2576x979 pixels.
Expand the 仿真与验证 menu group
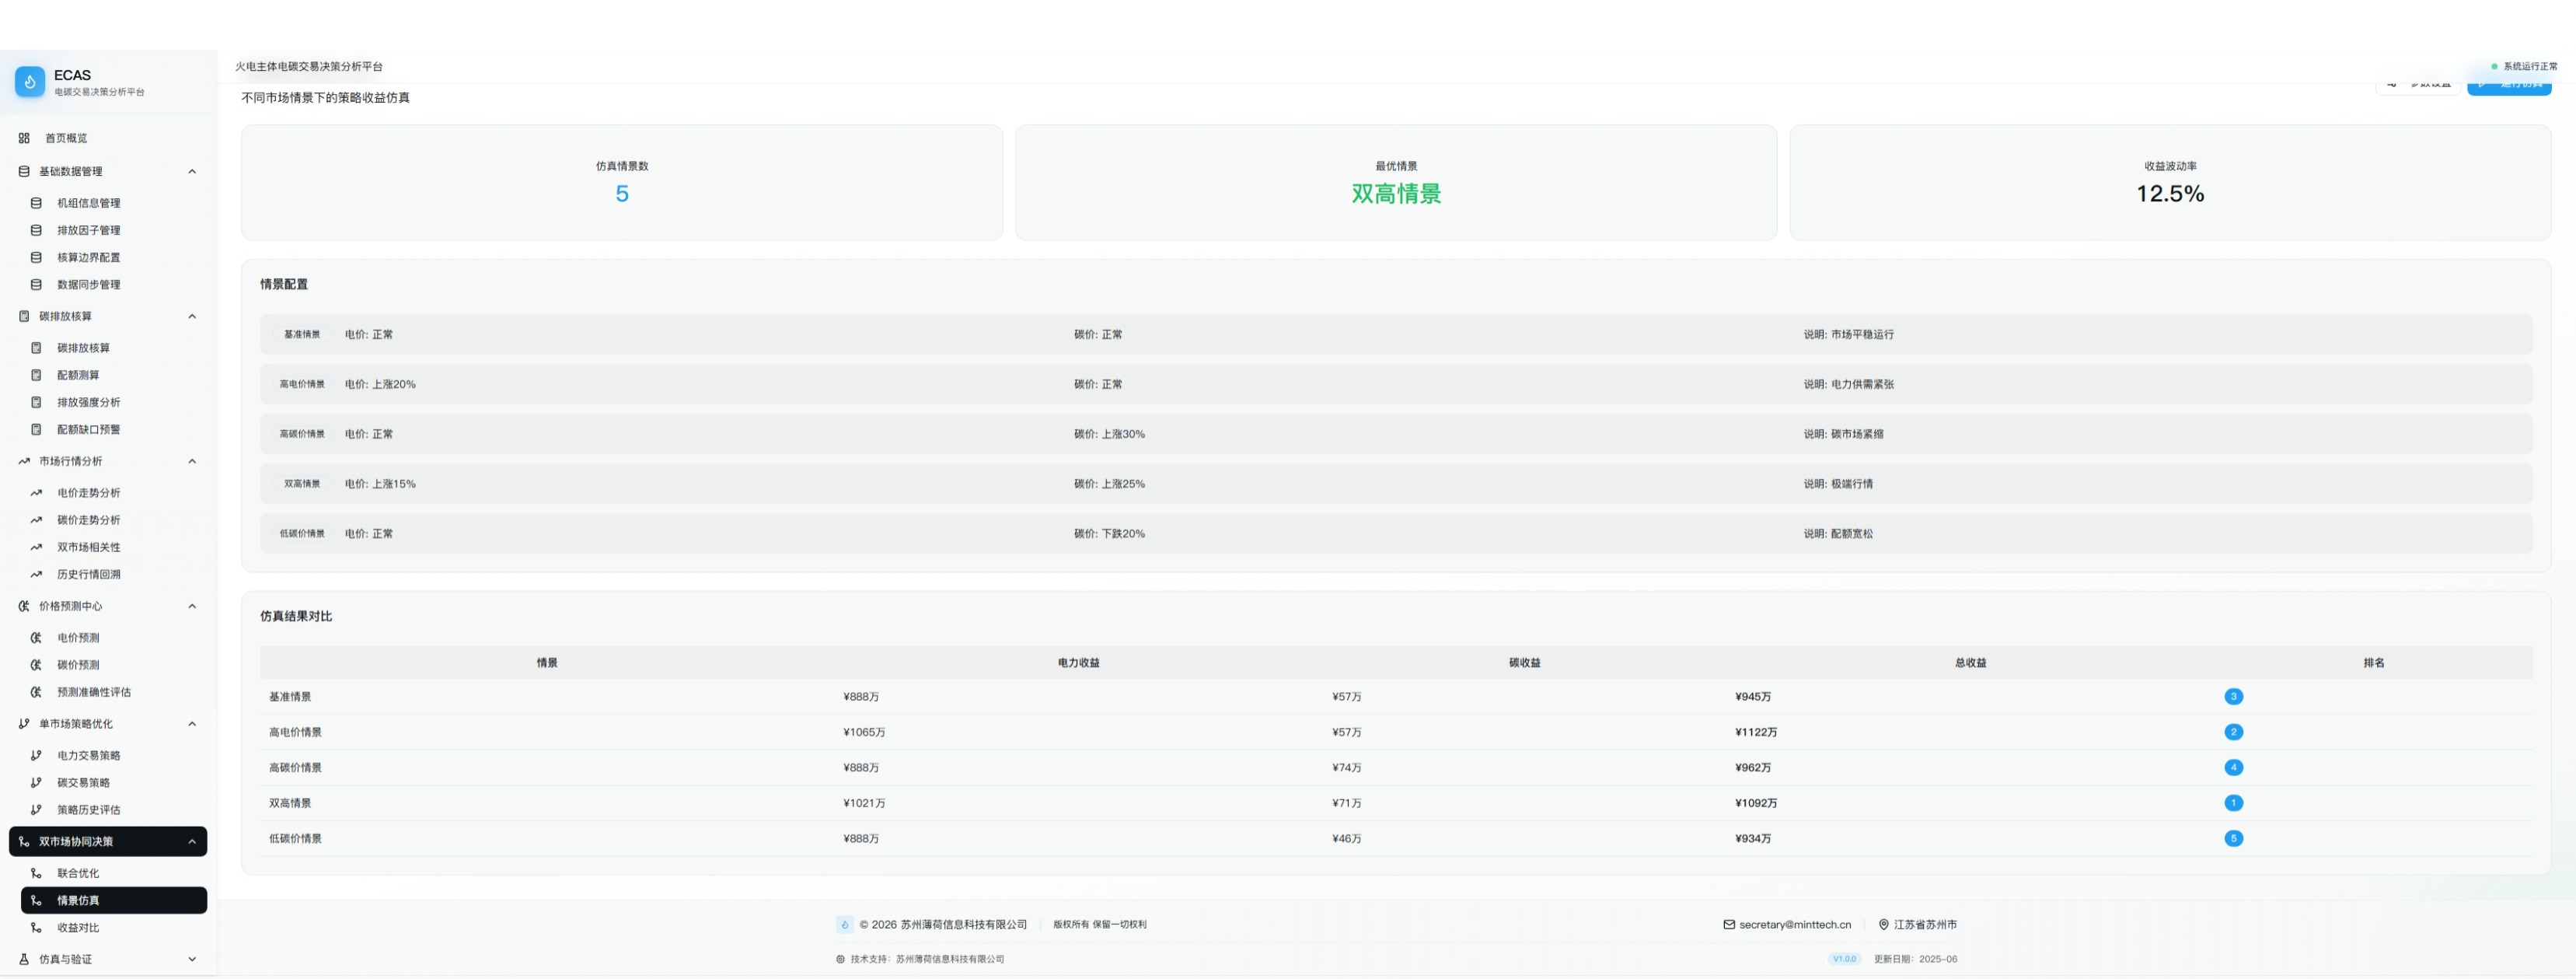[x=192, y=959]
